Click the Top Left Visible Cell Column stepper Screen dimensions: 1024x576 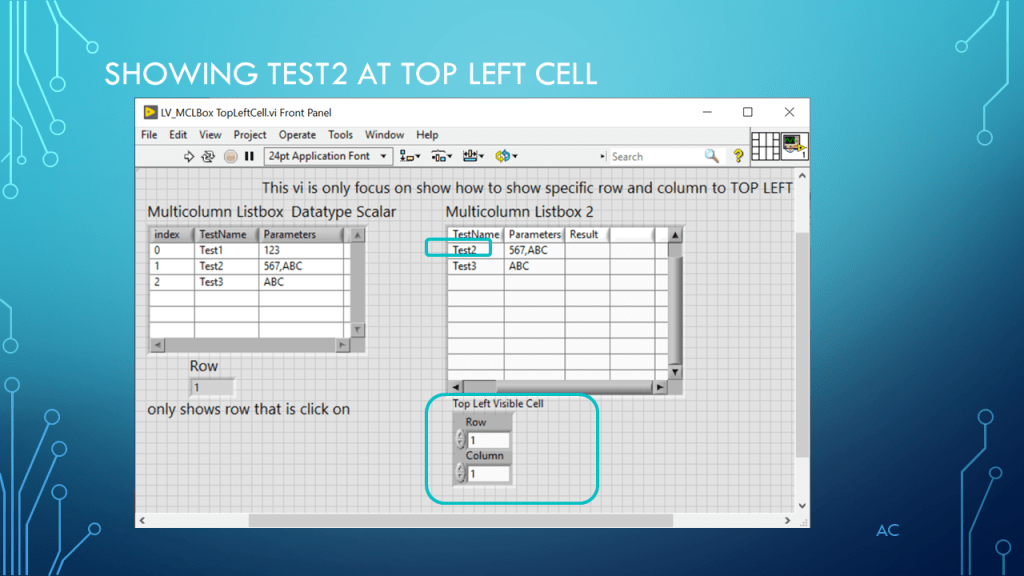pyautogui.click(x=460, y=473)
